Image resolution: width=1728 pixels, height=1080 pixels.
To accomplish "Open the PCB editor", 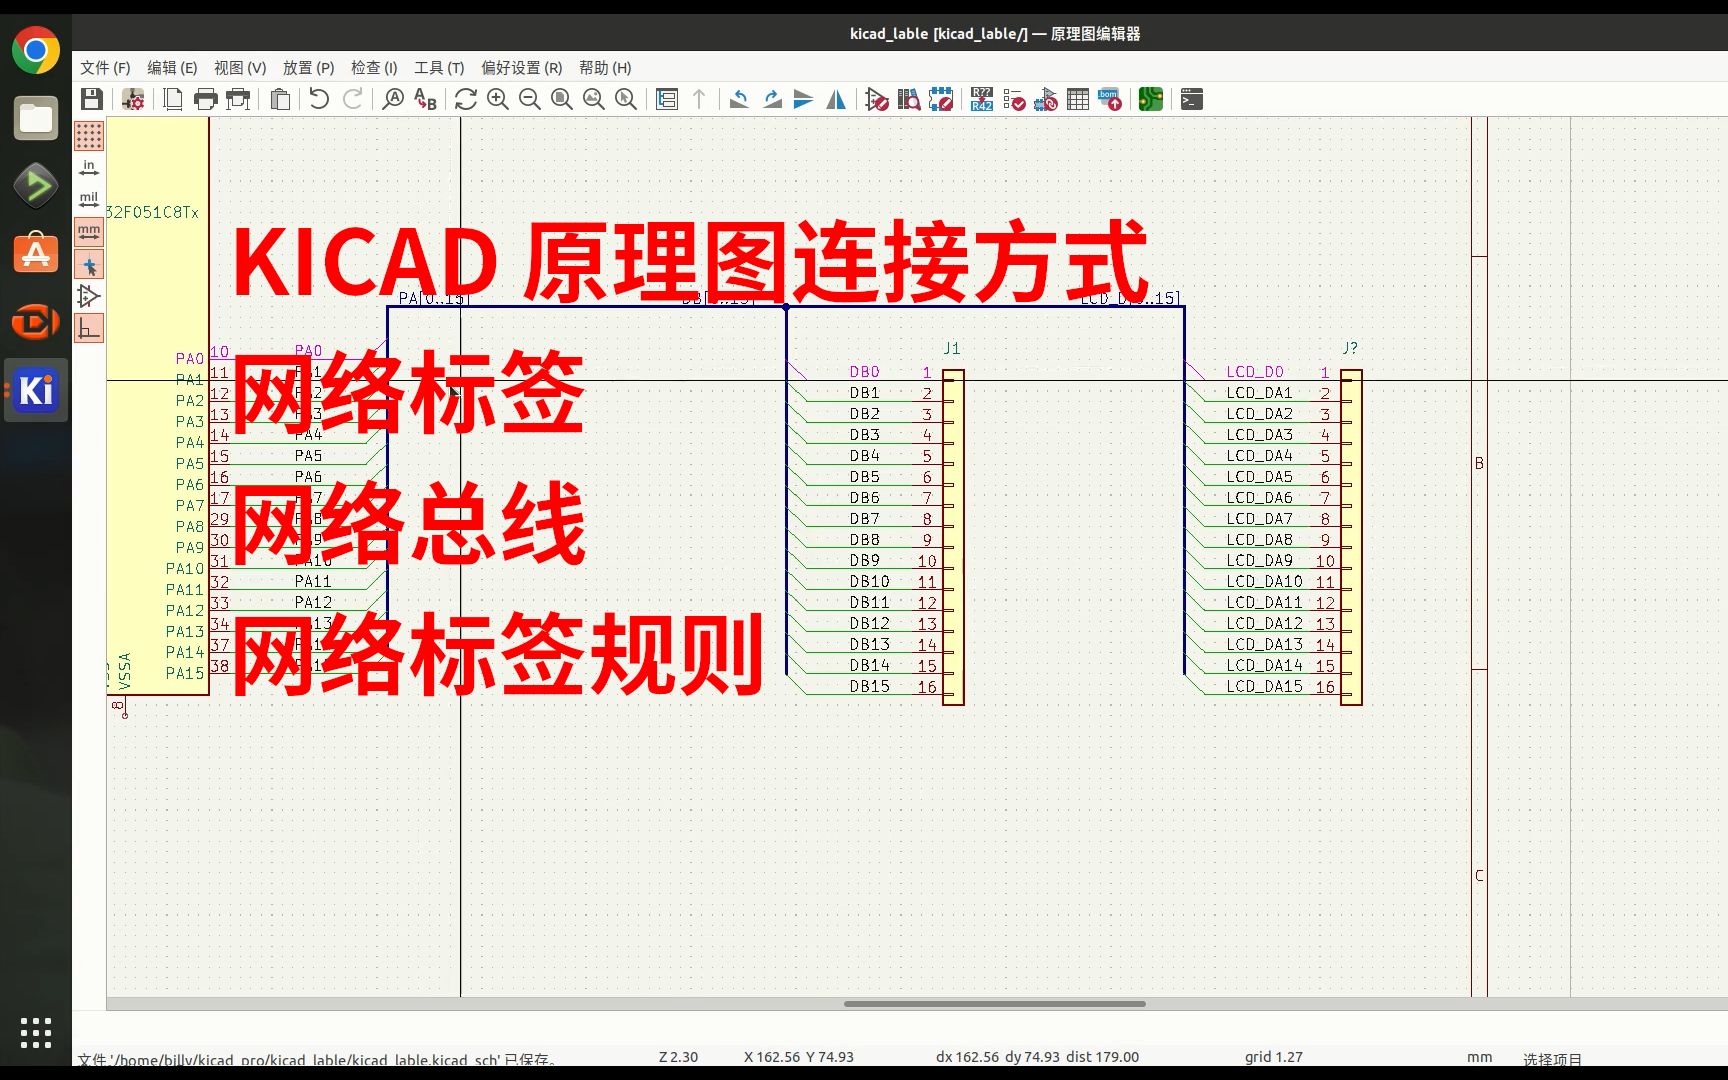I will coord(1149,99).
